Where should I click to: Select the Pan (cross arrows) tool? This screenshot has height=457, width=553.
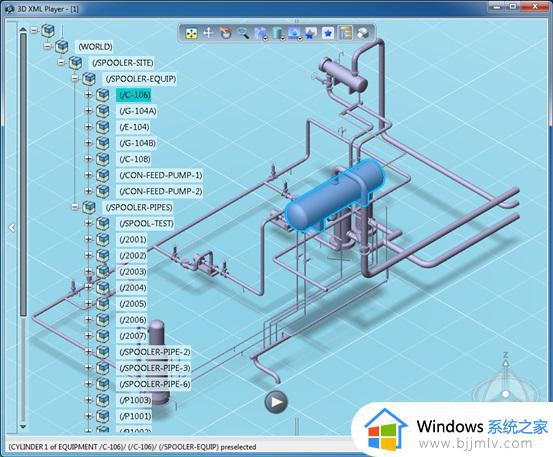click(x=209, y=33)
